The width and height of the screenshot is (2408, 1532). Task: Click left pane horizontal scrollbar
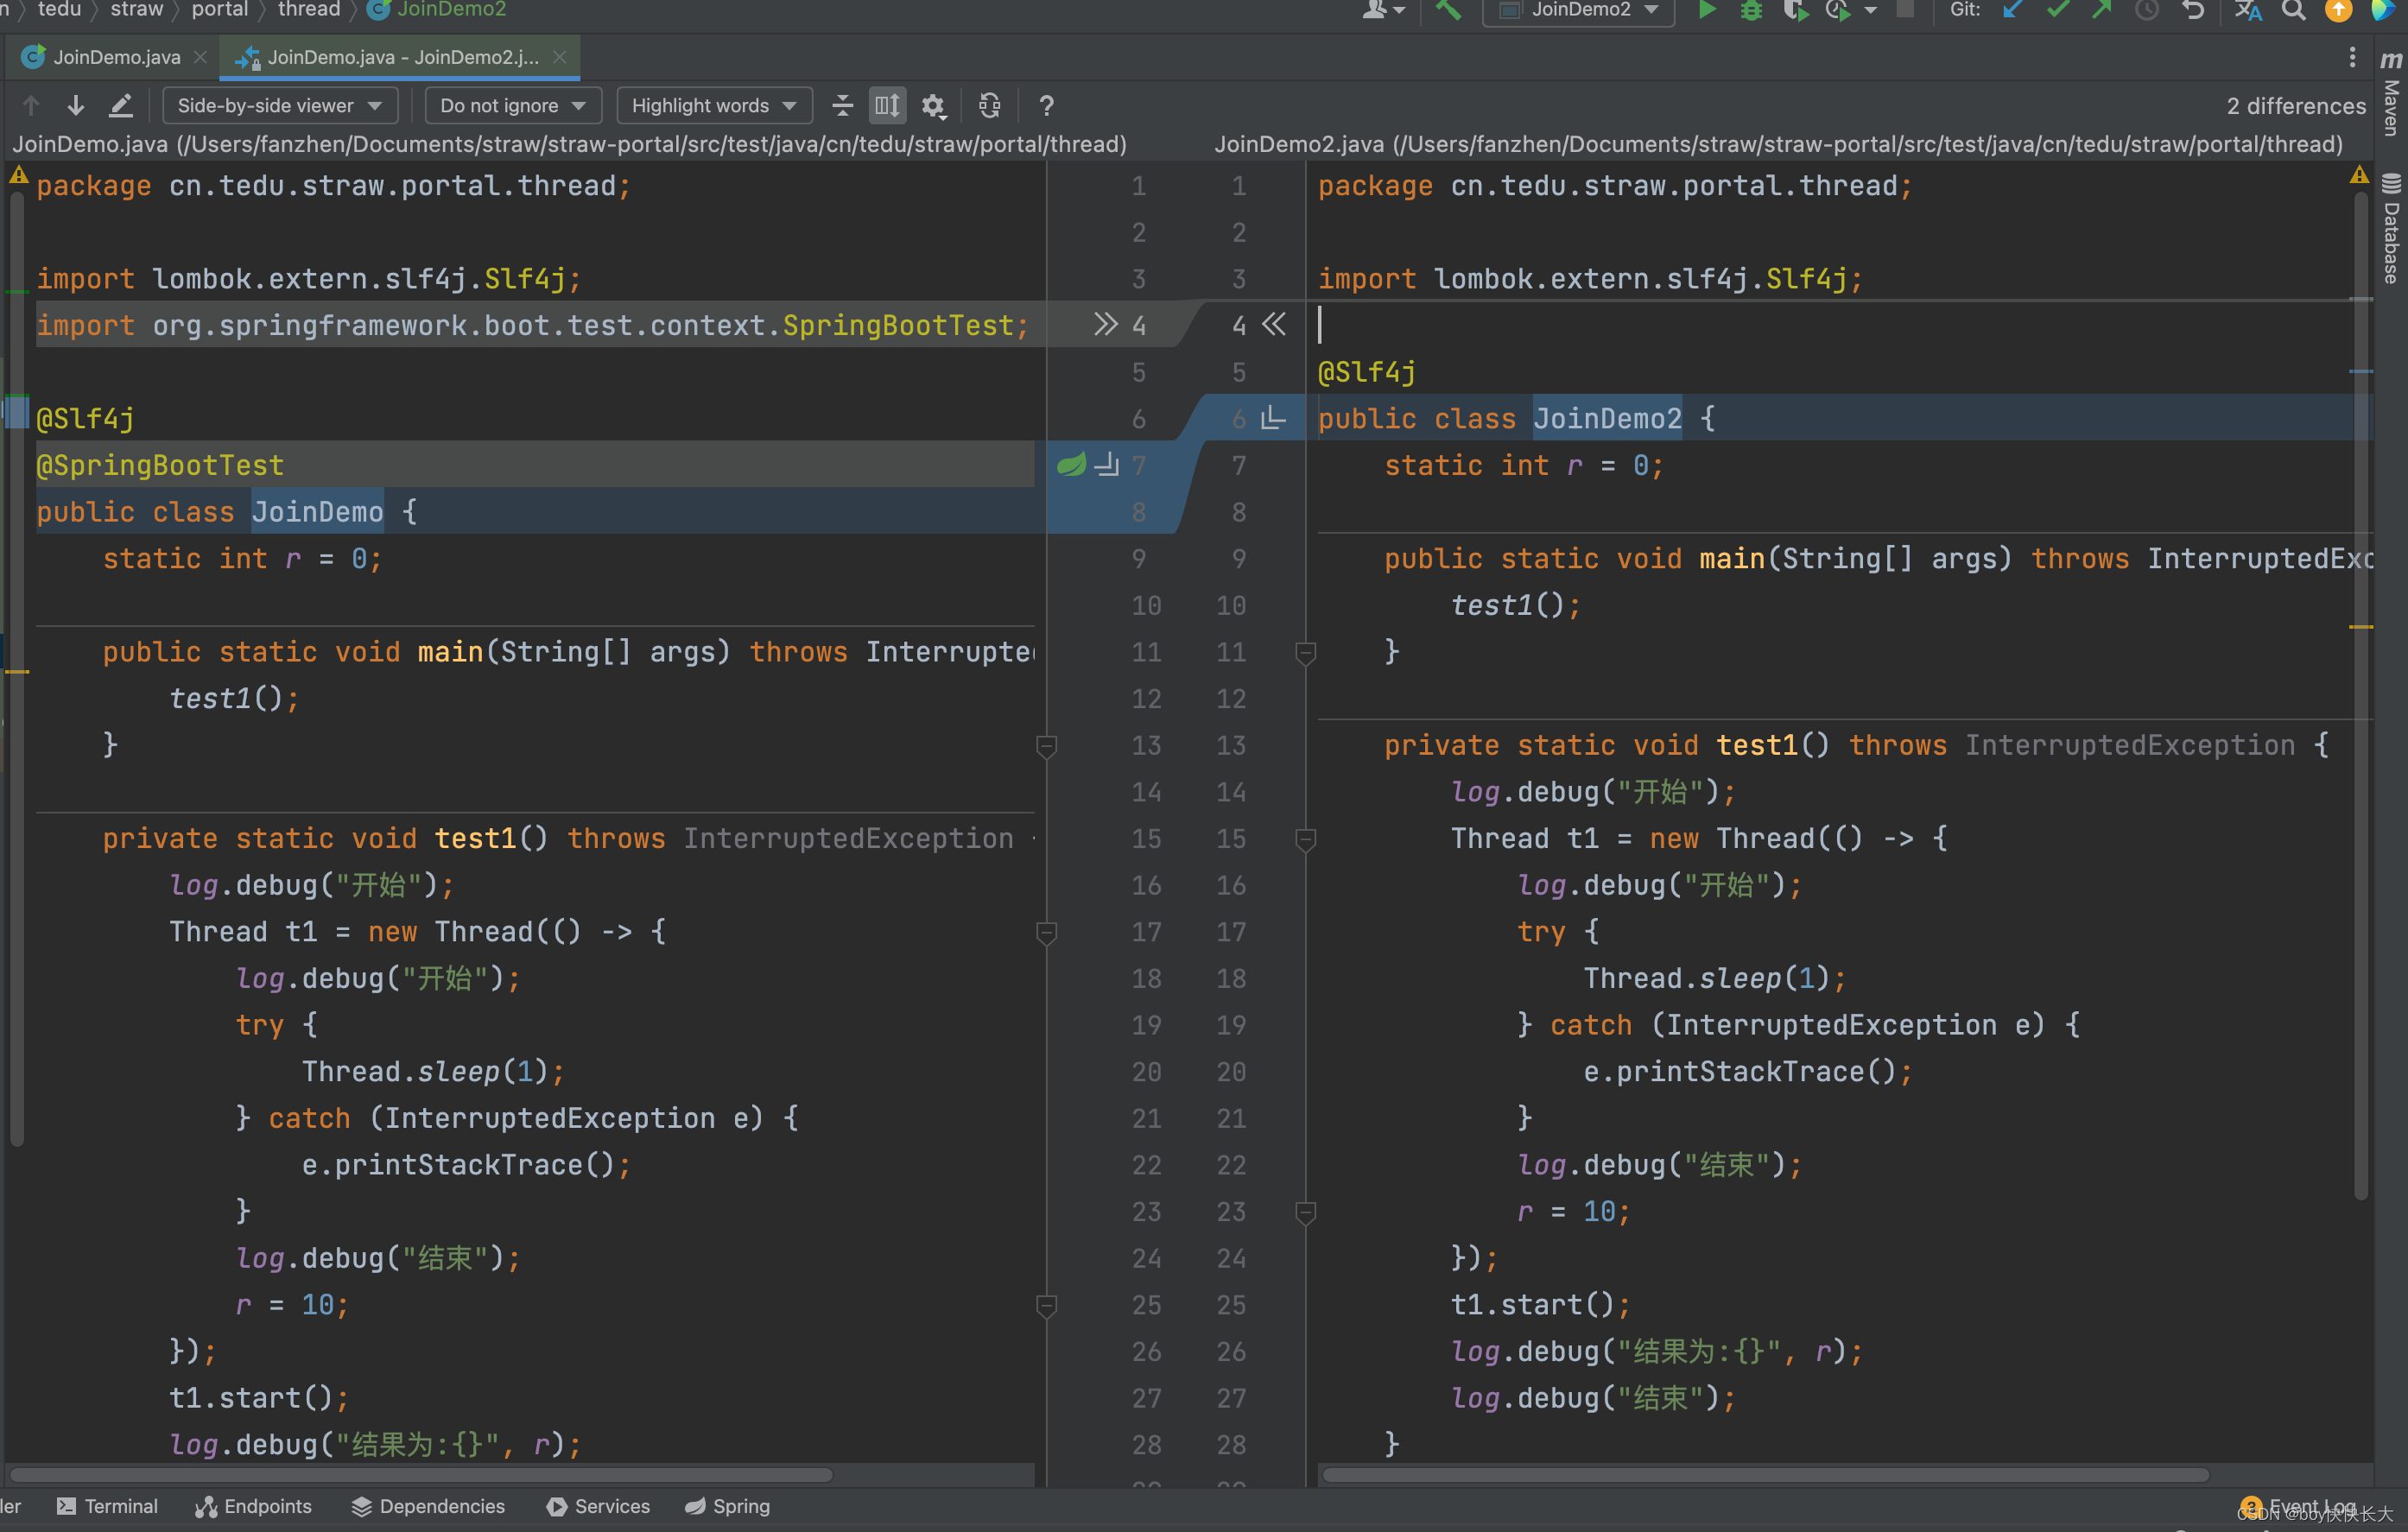420,1475
